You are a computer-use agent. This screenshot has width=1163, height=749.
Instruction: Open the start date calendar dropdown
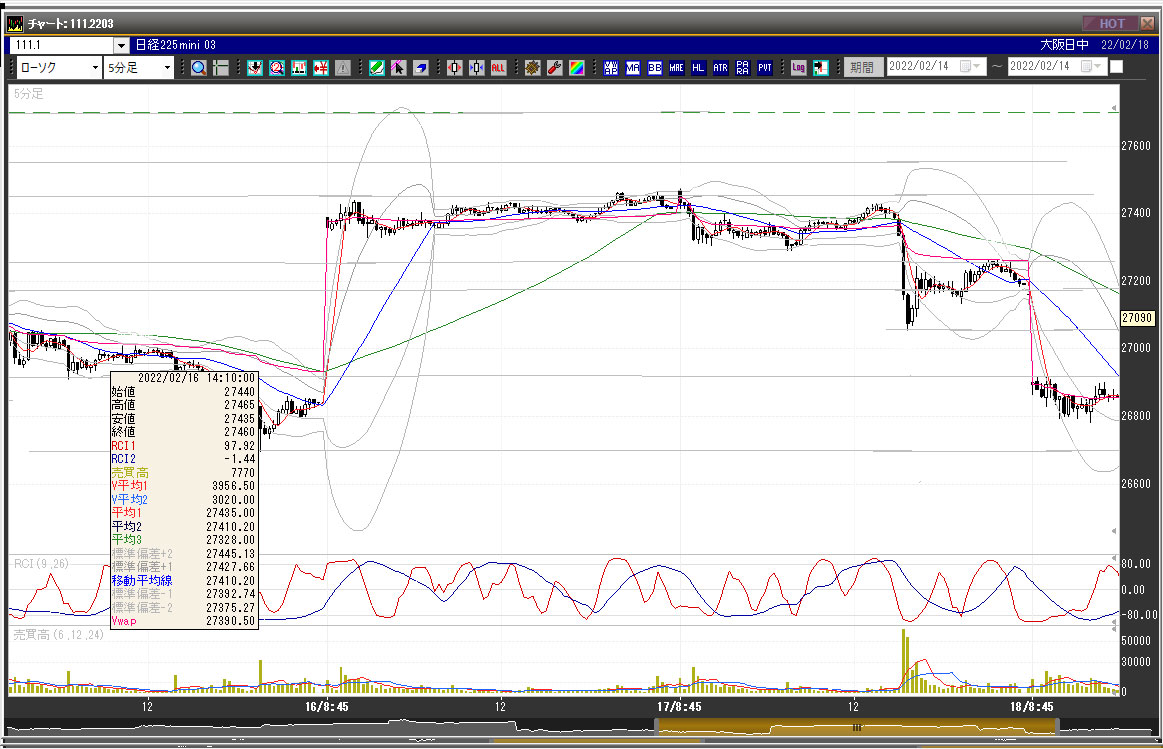(971, 67)
